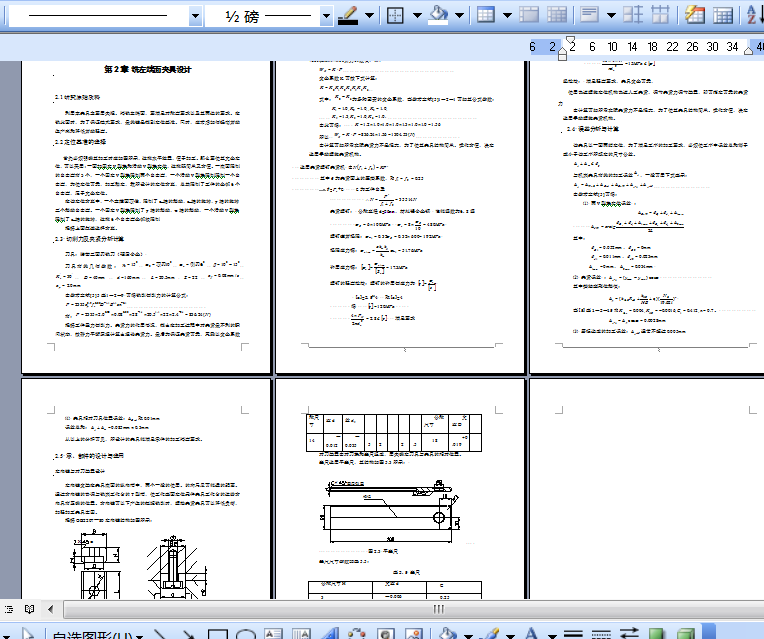Open 3-D Style icon
Viewport: 764px width, 639px height.
tap(686, 634)
